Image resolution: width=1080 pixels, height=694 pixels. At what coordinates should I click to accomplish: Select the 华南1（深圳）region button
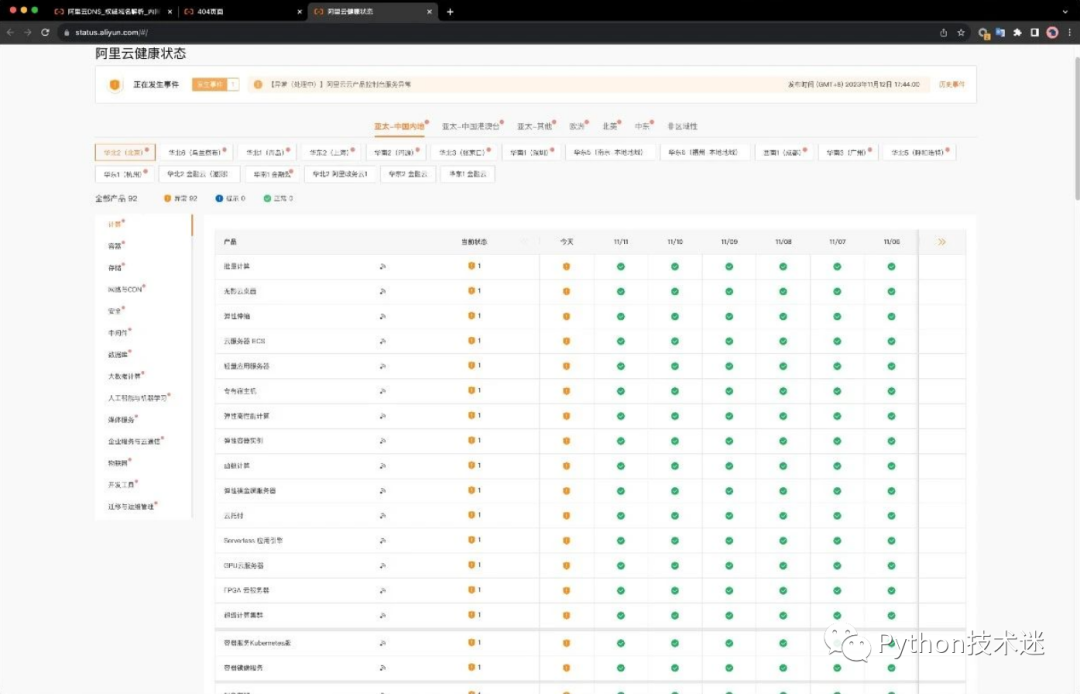click(531, 152)
